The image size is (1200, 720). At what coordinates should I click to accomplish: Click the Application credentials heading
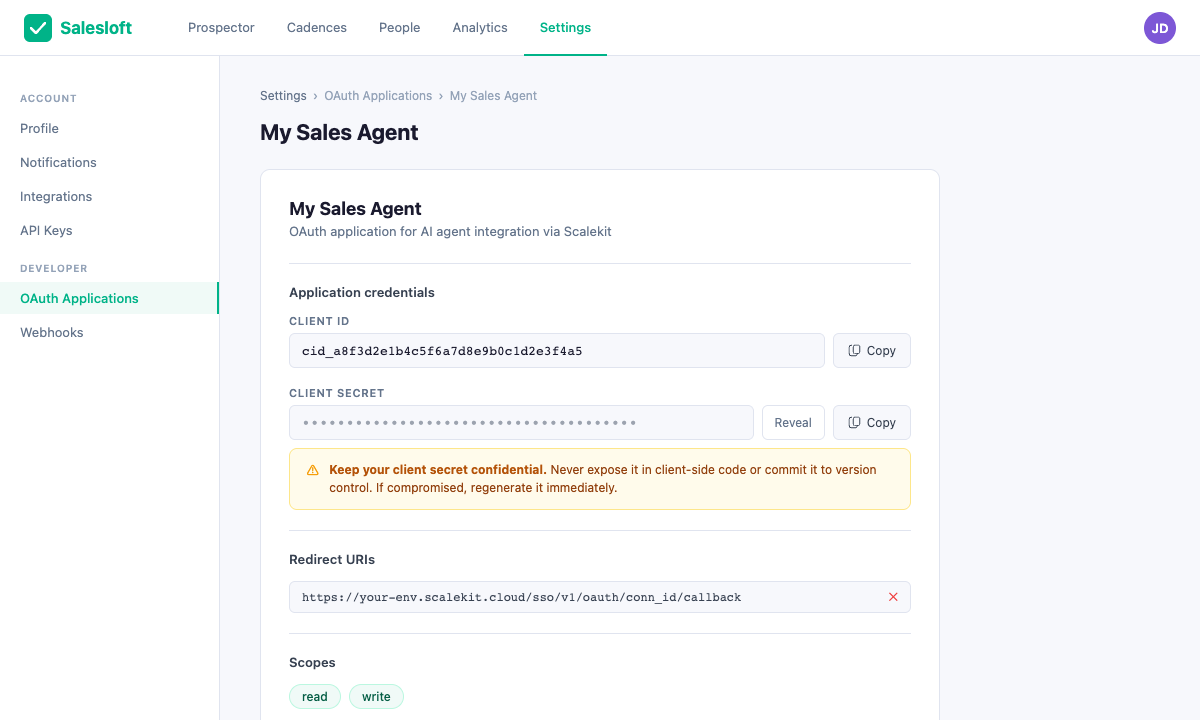click(362, 293)
